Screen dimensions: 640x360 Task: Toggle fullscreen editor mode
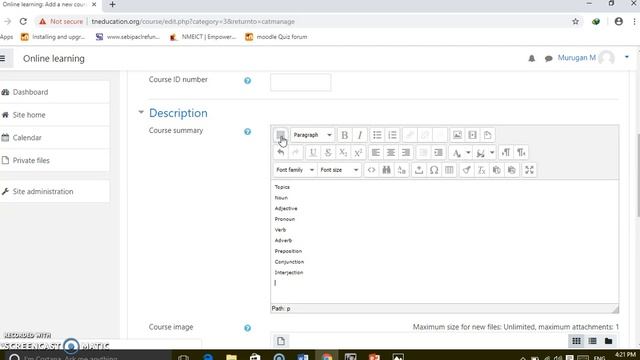click(529, 170)
